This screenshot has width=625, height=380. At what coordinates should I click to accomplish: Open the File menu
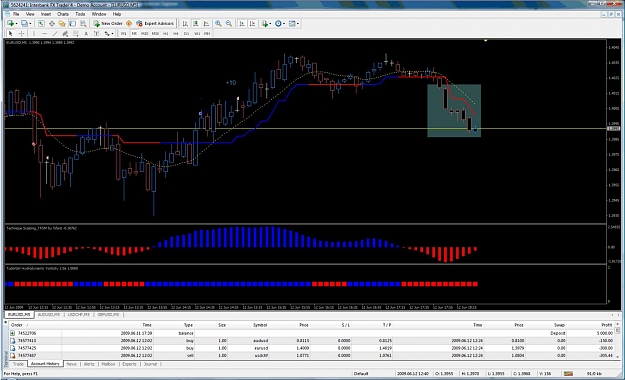pos(16,14)
